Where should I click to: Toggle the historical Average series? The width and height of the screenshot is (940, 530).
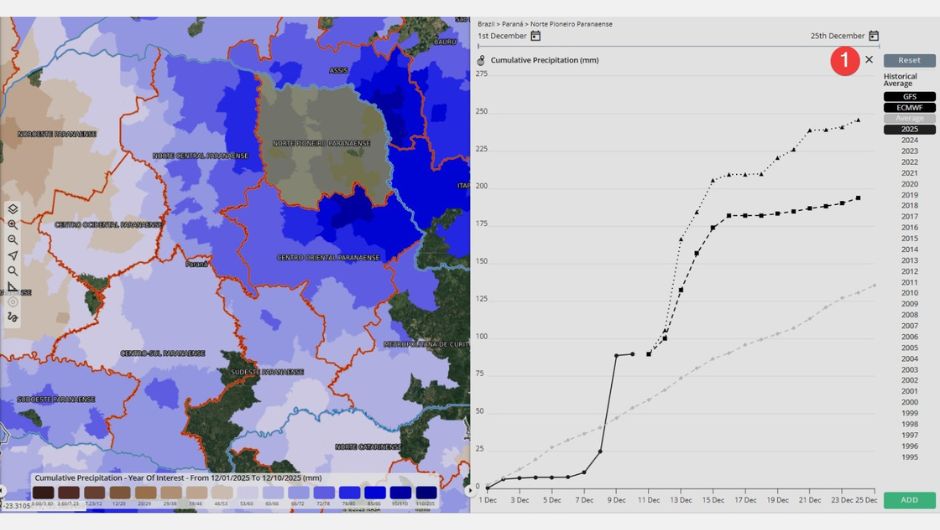click(x=909, y=118)
